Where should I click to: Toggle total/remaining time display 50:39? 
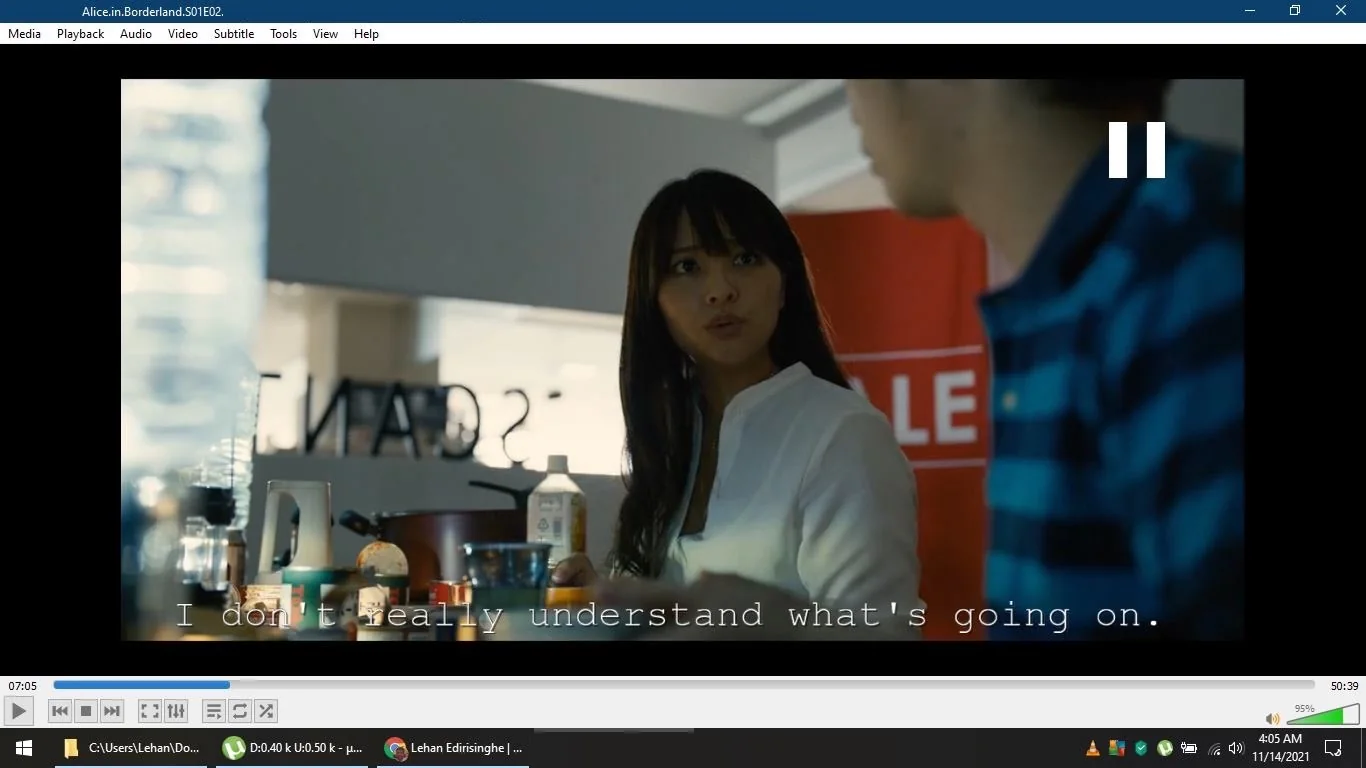[1344, 686]
